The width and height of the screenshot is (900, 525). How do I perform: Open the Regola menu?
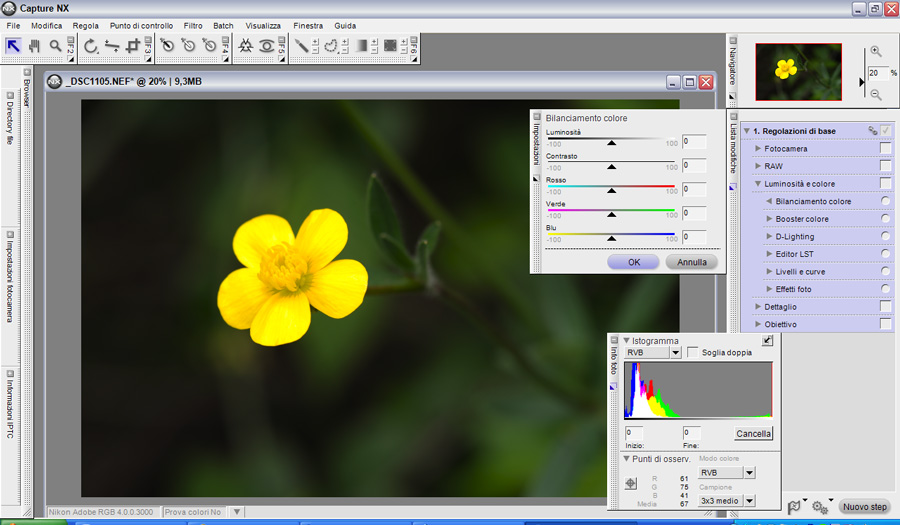(x=86, y=26)
